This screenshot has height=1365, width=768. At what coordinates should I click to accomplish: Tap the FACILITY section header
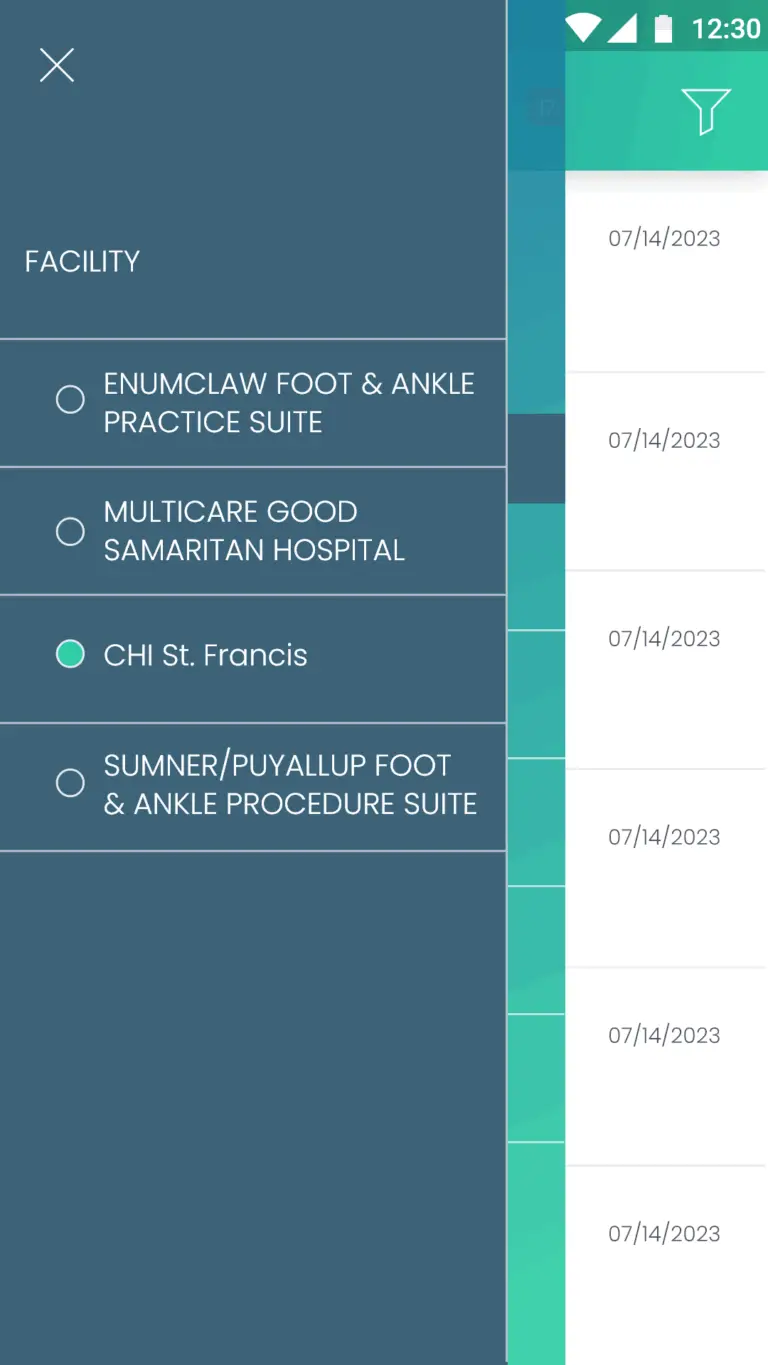click(82, 262)
